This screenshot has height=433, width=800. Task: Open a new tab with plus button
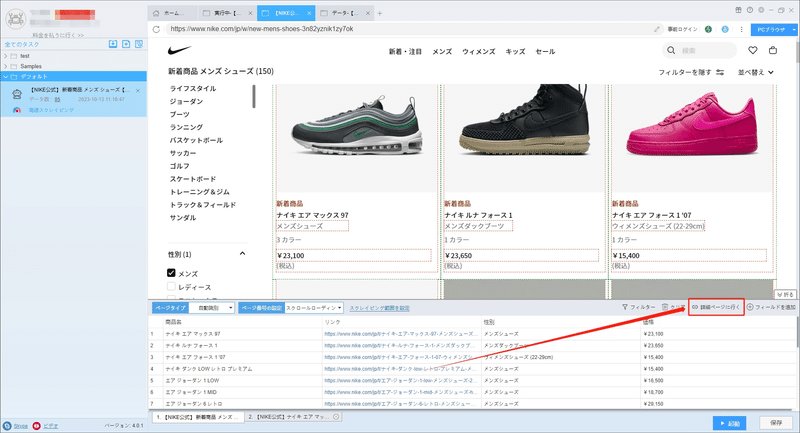tap(380, 13)
